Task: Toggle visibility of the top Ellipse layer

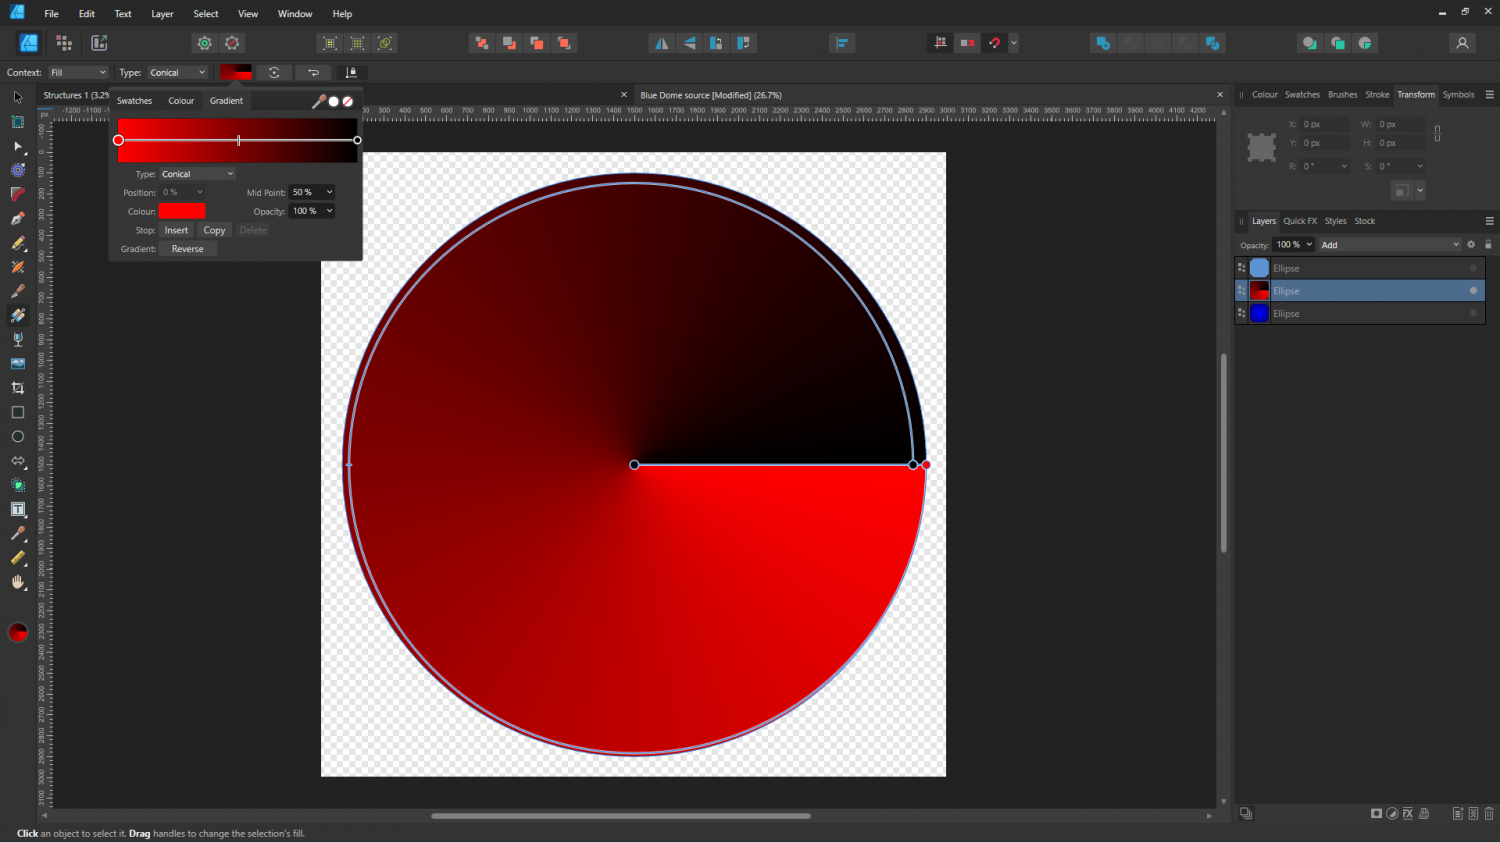Action: click(x=1473, y=268)
